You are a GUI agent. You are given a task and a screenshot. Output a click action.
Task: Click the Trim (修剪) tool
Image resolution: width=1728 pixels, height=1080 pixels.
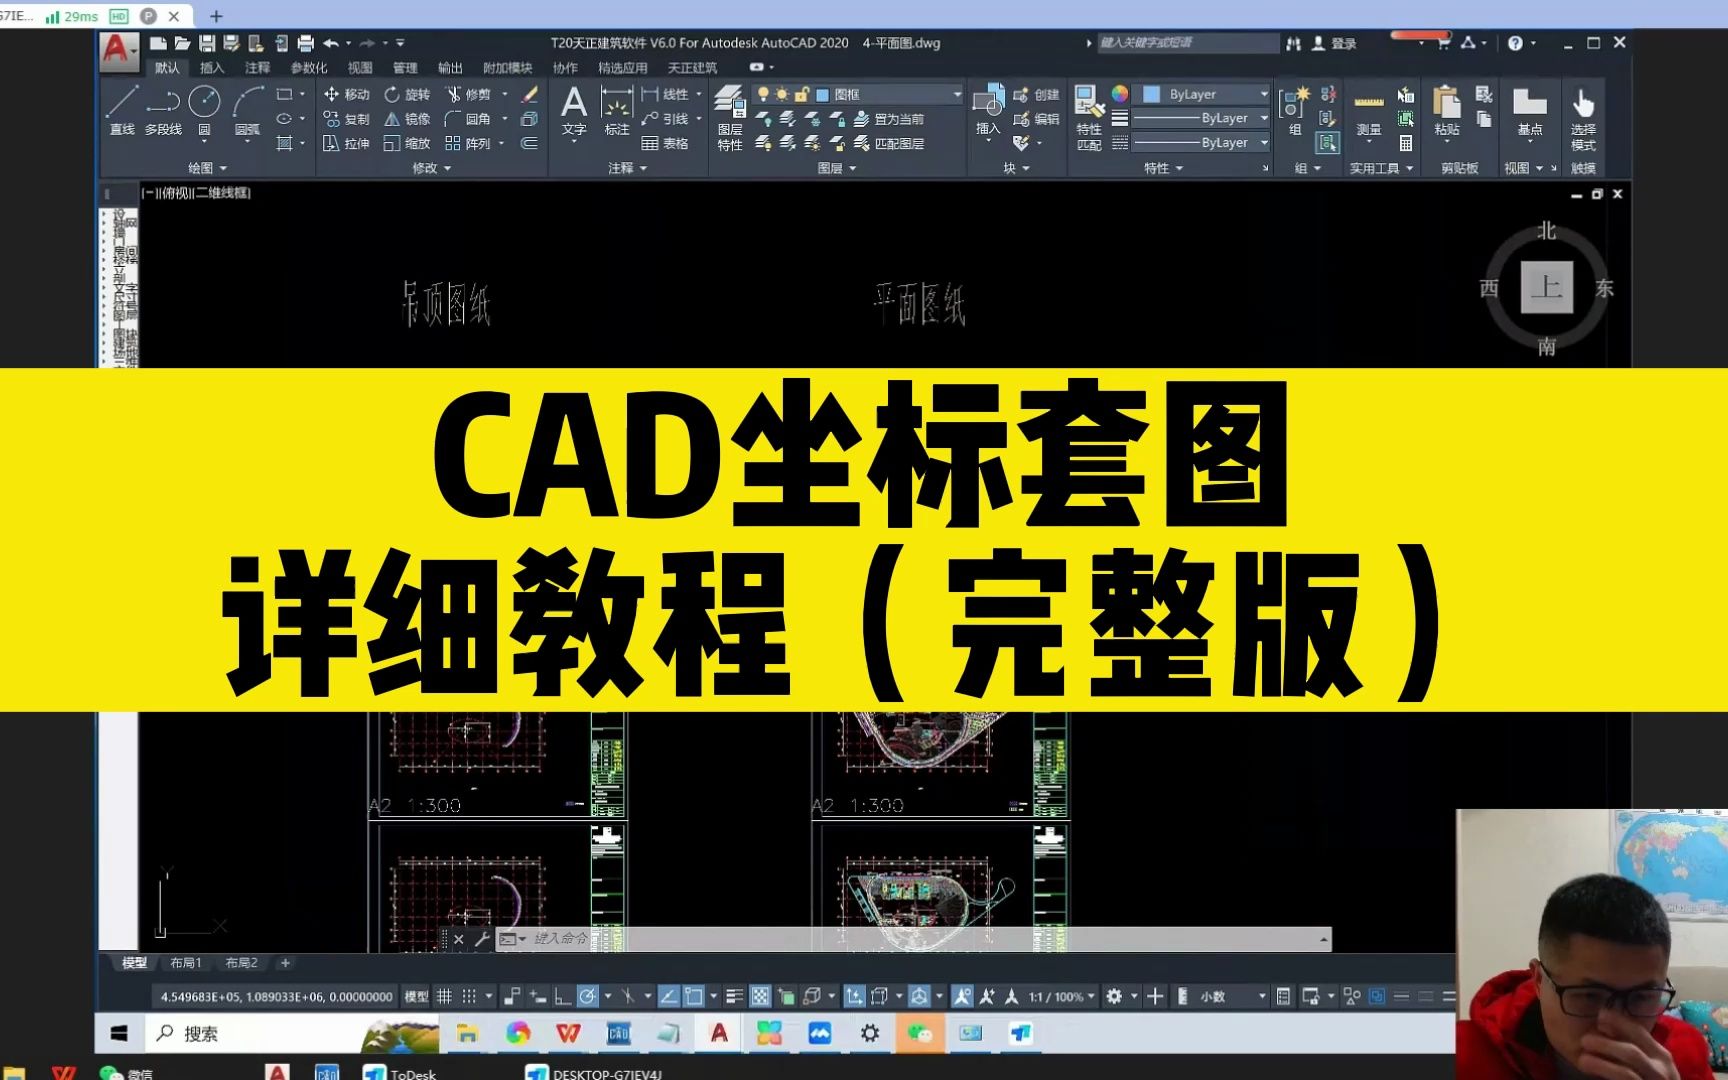pos(468,94)
